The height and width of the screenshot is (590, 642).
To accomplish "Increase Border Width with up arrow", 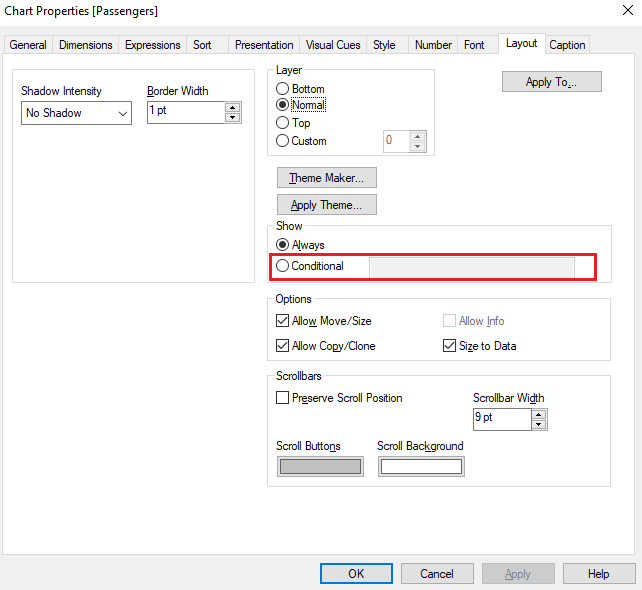I will (x=233, y=108).
